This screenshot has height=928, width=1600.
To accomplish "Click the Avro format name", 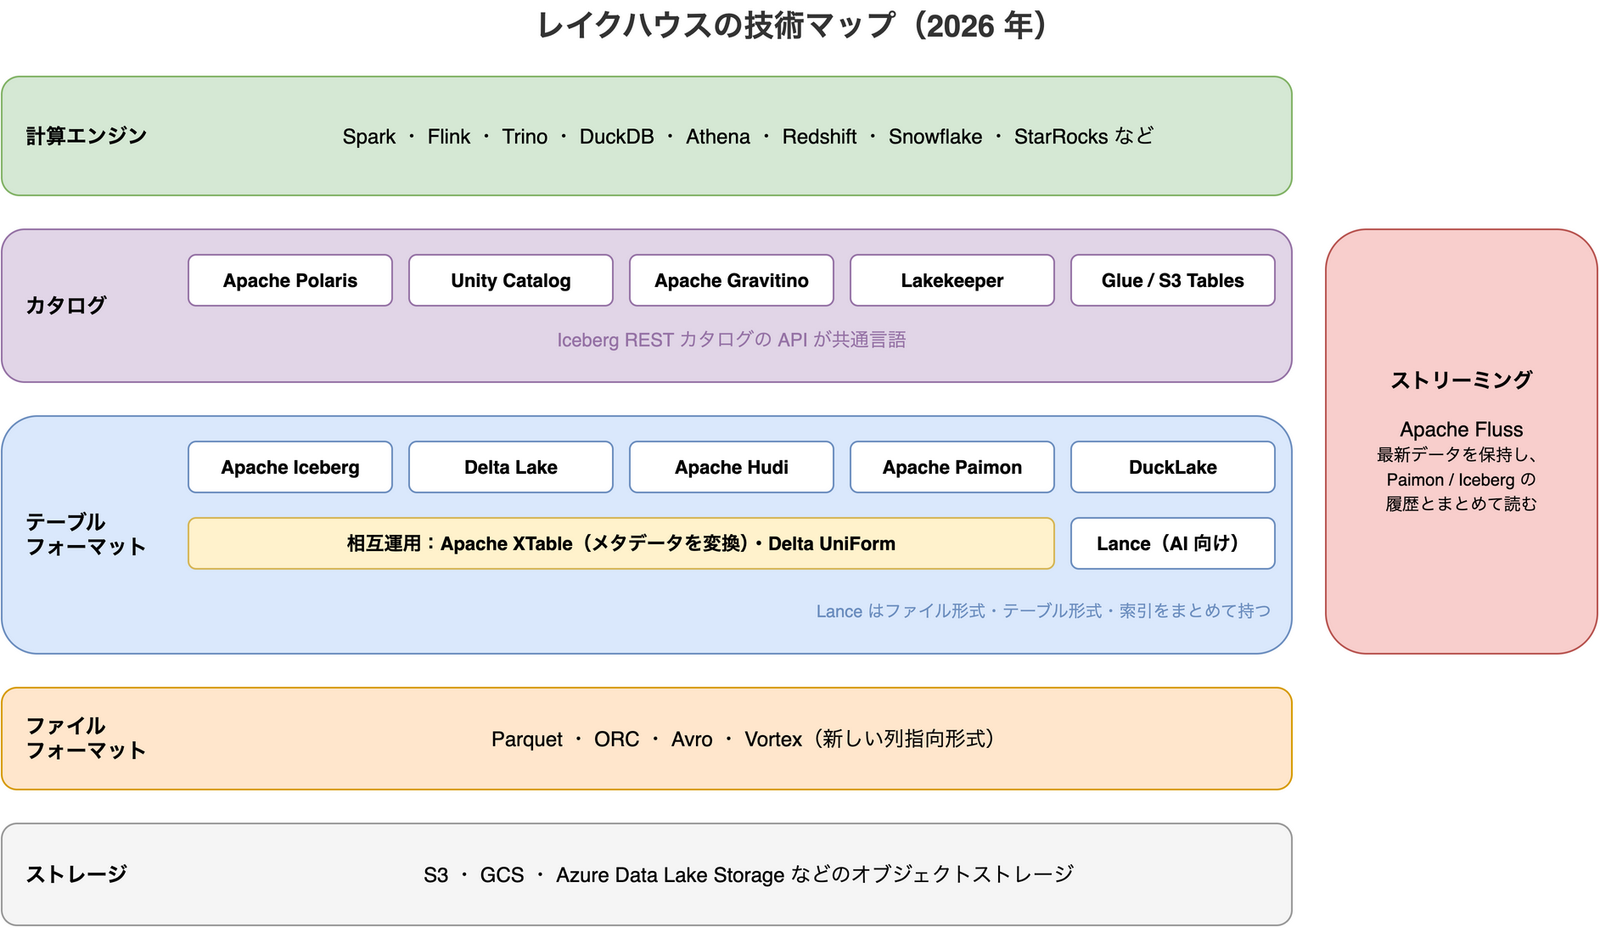I will 692,739.
